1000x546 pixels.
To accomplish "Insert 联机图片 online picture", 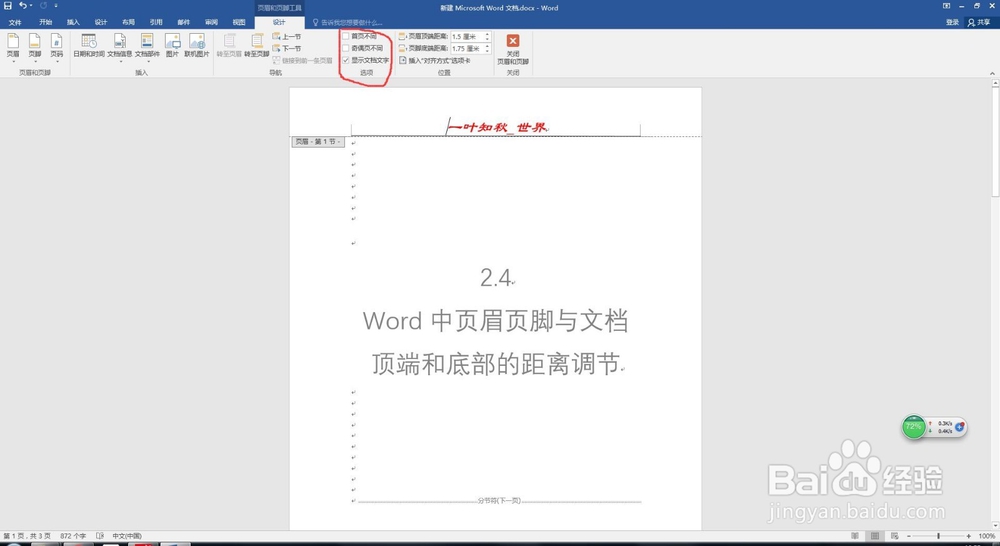I will (x=196, y=46).
